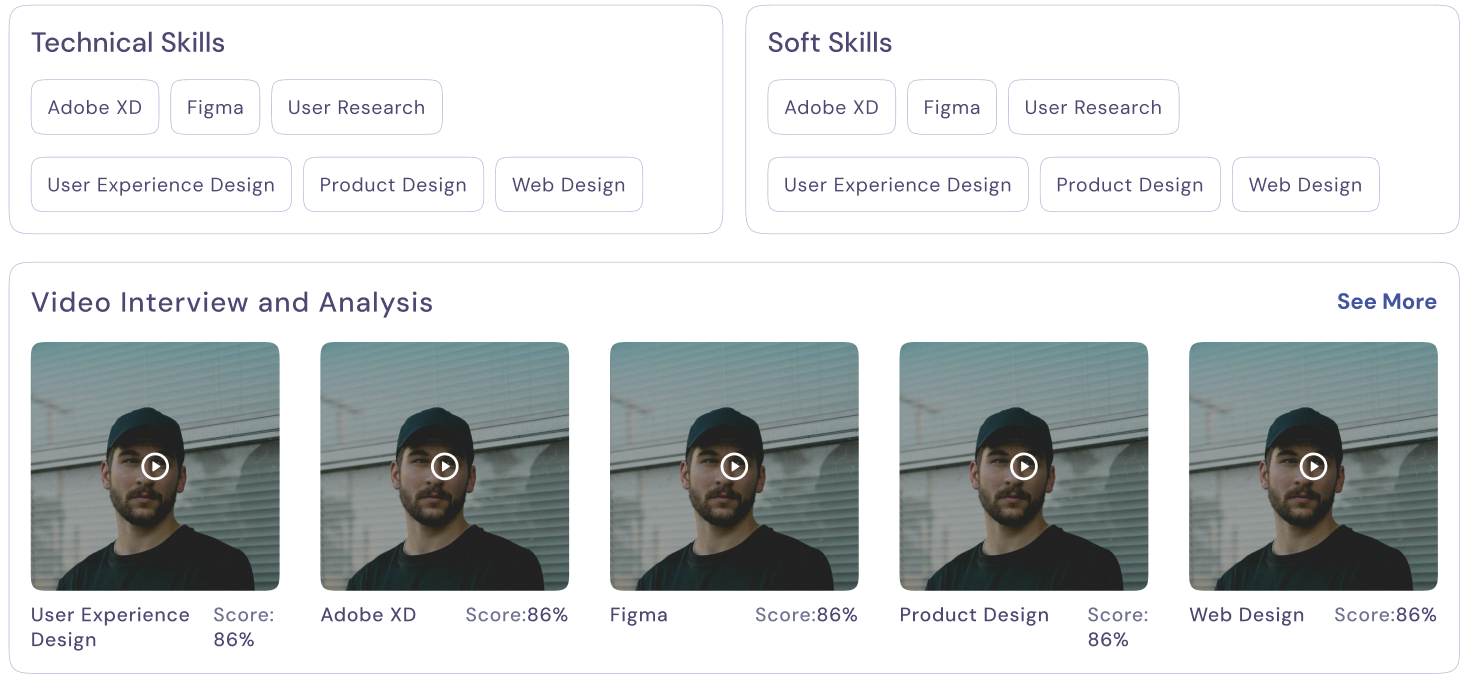Choose User Research in Soft Skills

(1093, 107)
